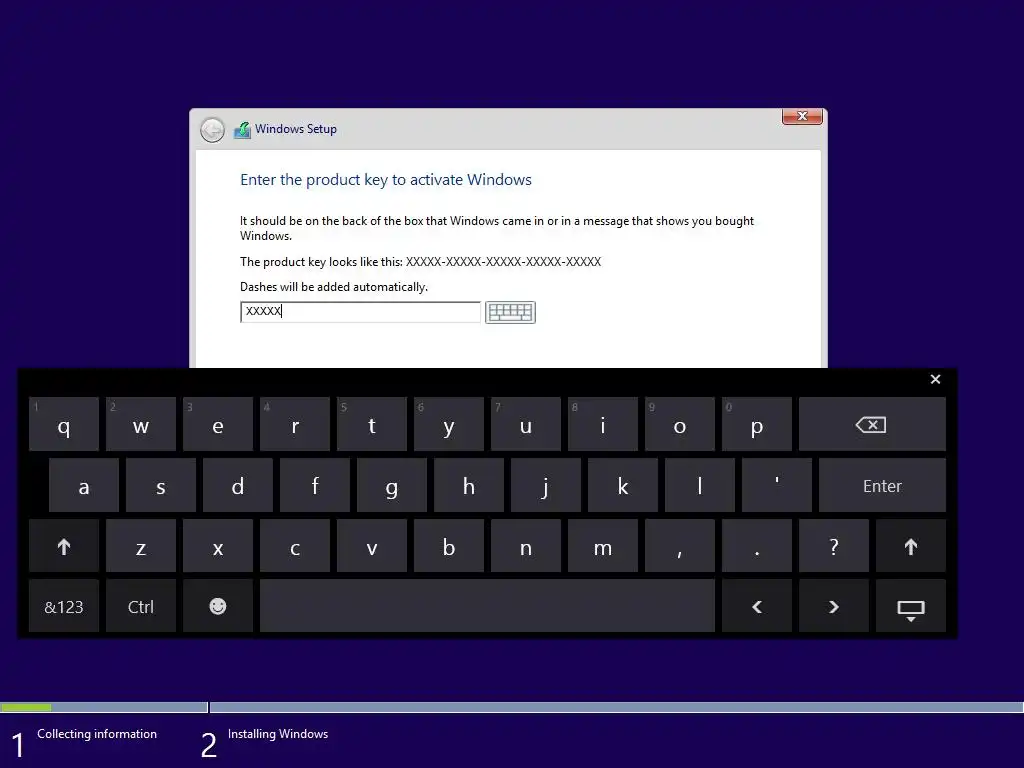Tap the period key
This screenshot has width=1024, height=768.
pyautogui.click(x=757, y=547)
